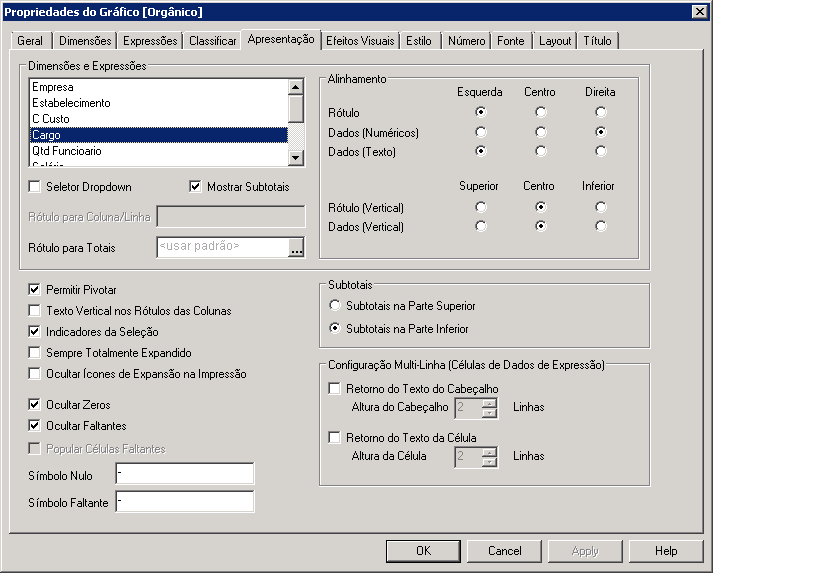The image size is (819, 573).
Task: Click the Símbolo Nulo input field
Action: click(x=185, y=474)
